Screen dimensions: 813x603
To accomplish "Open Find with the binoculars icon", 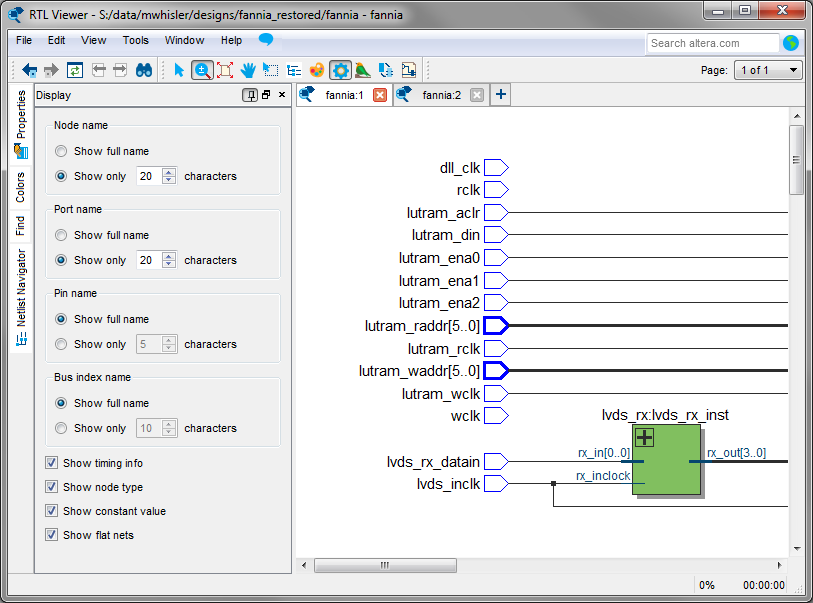I will 143,70.
